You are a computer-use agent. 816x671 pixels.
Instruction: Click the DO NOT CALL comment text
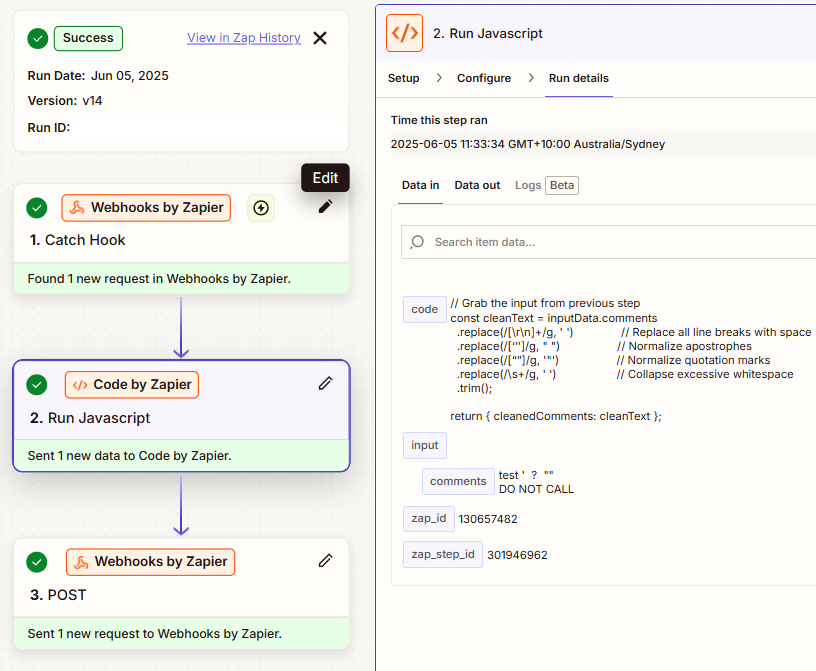pos(537,489)
